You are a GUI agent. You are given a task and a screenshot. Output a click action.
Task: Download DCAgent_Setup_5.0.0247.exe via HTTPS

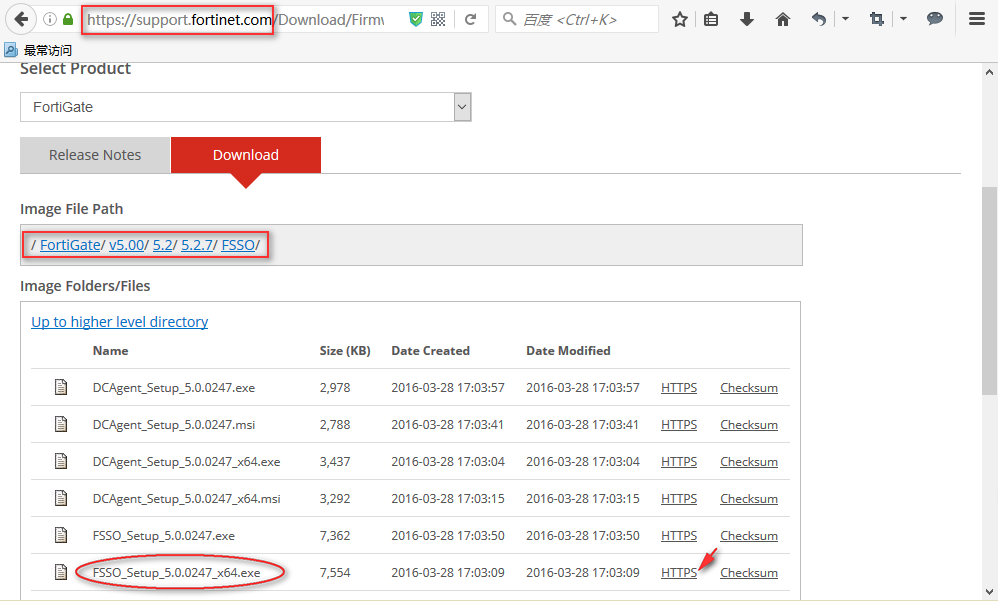[678, 388]
